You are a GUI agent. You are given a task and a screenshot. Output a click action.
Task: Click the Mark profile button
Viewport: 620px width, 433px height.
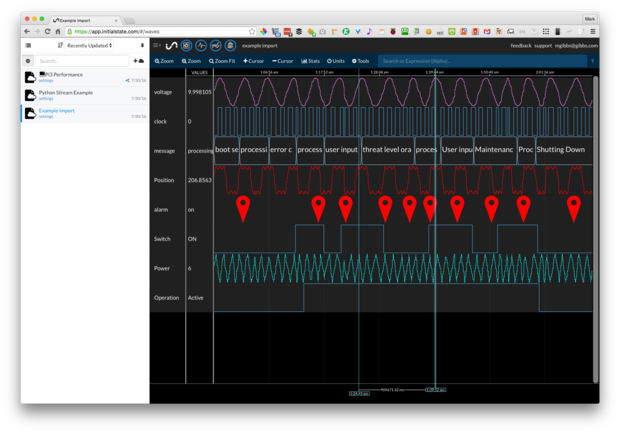tap(590, 19)
